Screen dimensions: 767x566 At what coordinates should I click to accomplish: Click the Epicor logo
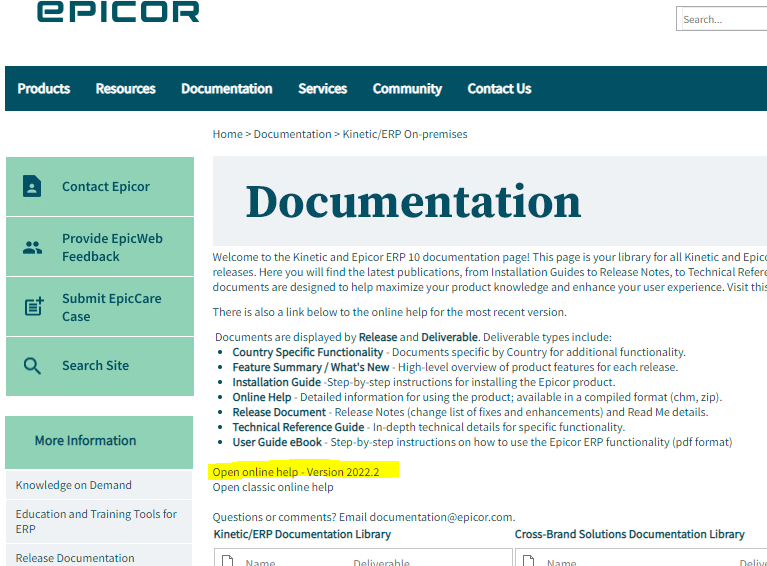pos(118,11)
